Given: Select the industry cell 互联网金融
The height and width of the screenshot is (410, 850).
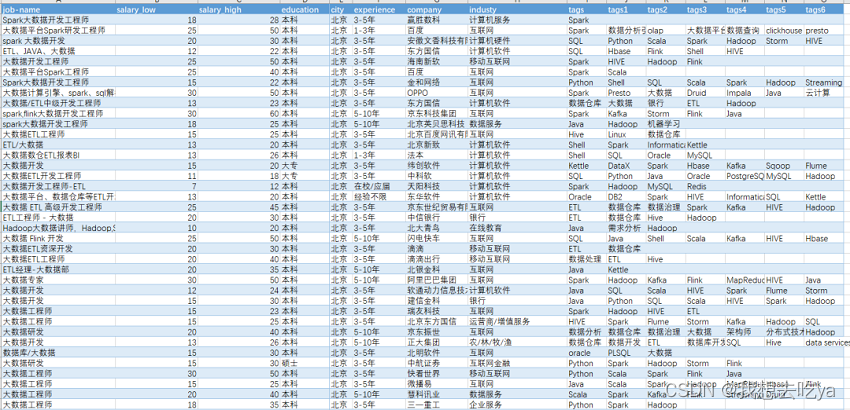Looking at the screenshot, I should click(x=517, y=363).
